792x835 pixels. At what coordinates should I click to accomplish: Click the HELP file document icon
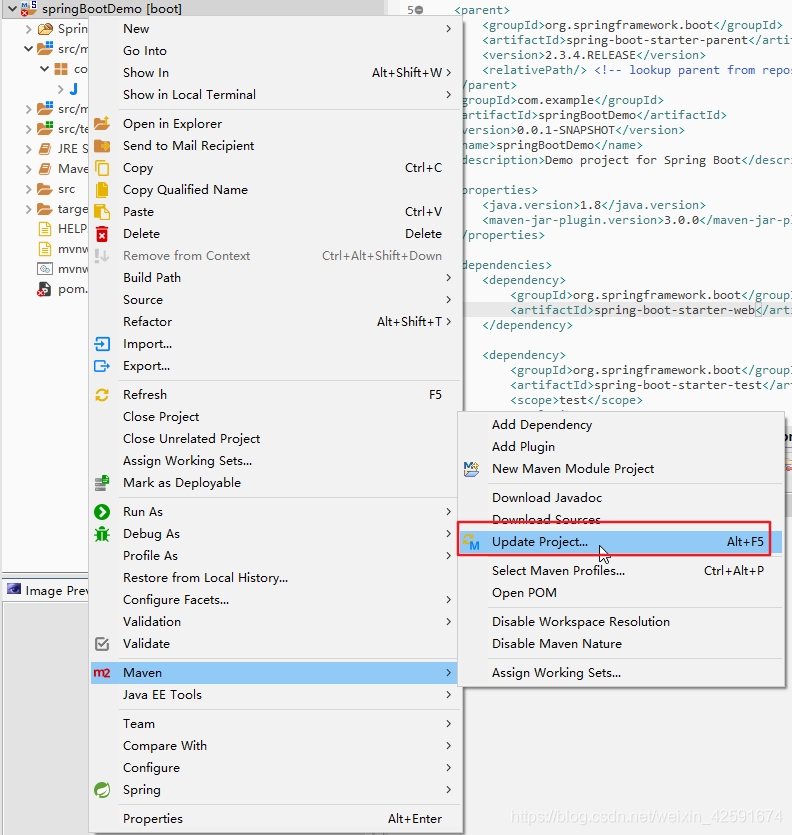pos(45,229)
